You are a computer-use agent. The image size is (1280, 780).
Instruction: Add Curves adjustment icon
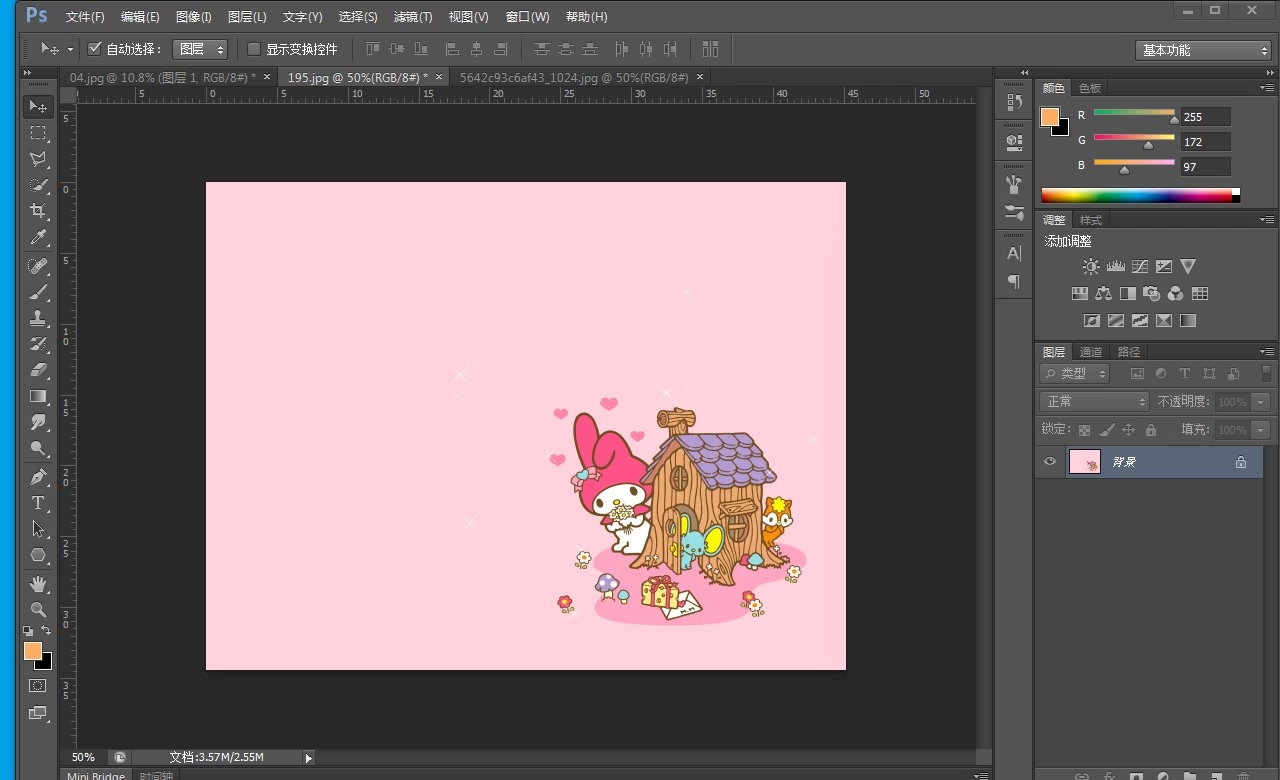tap(1139, 267)
